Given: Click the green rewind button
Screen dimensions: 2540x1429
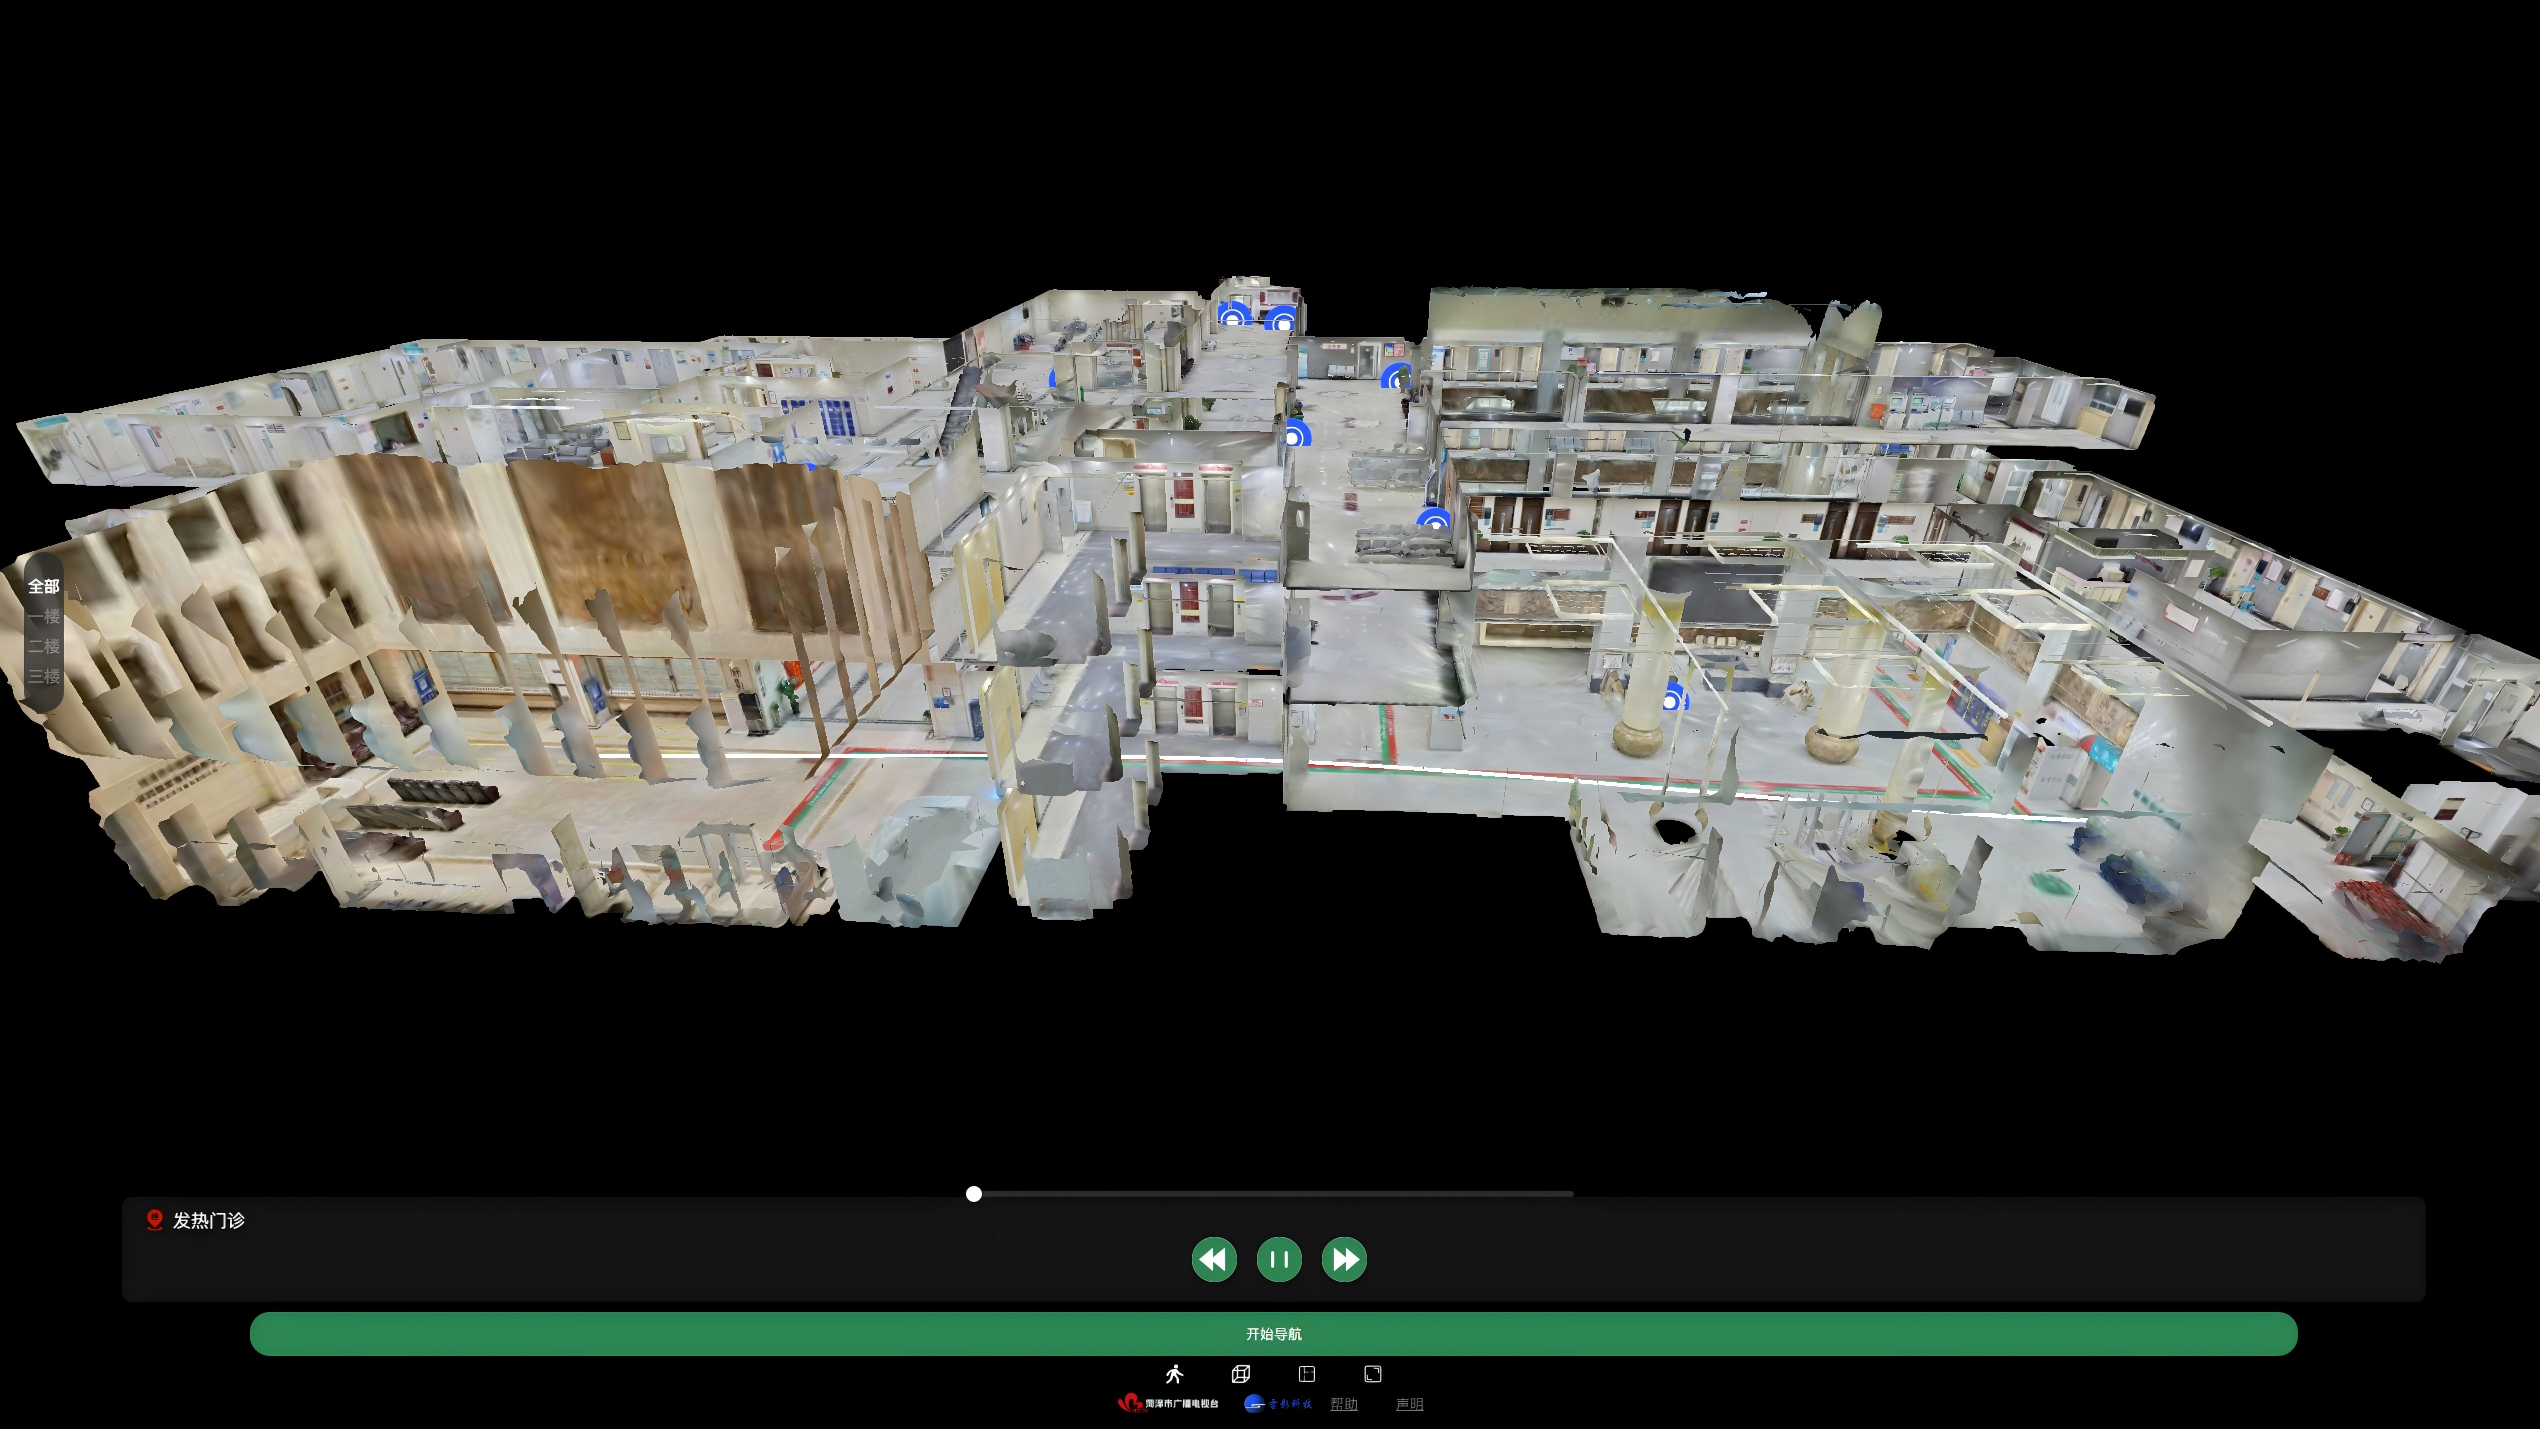Looking at the screenshot, I should pos(1214,1259).
